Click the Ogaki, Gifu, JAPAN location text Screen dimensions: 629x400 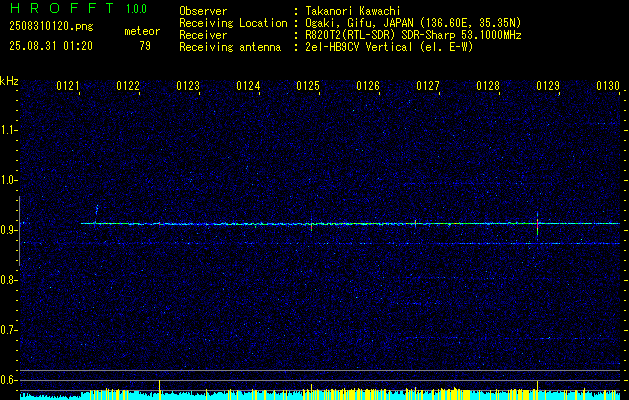(413, 23)
